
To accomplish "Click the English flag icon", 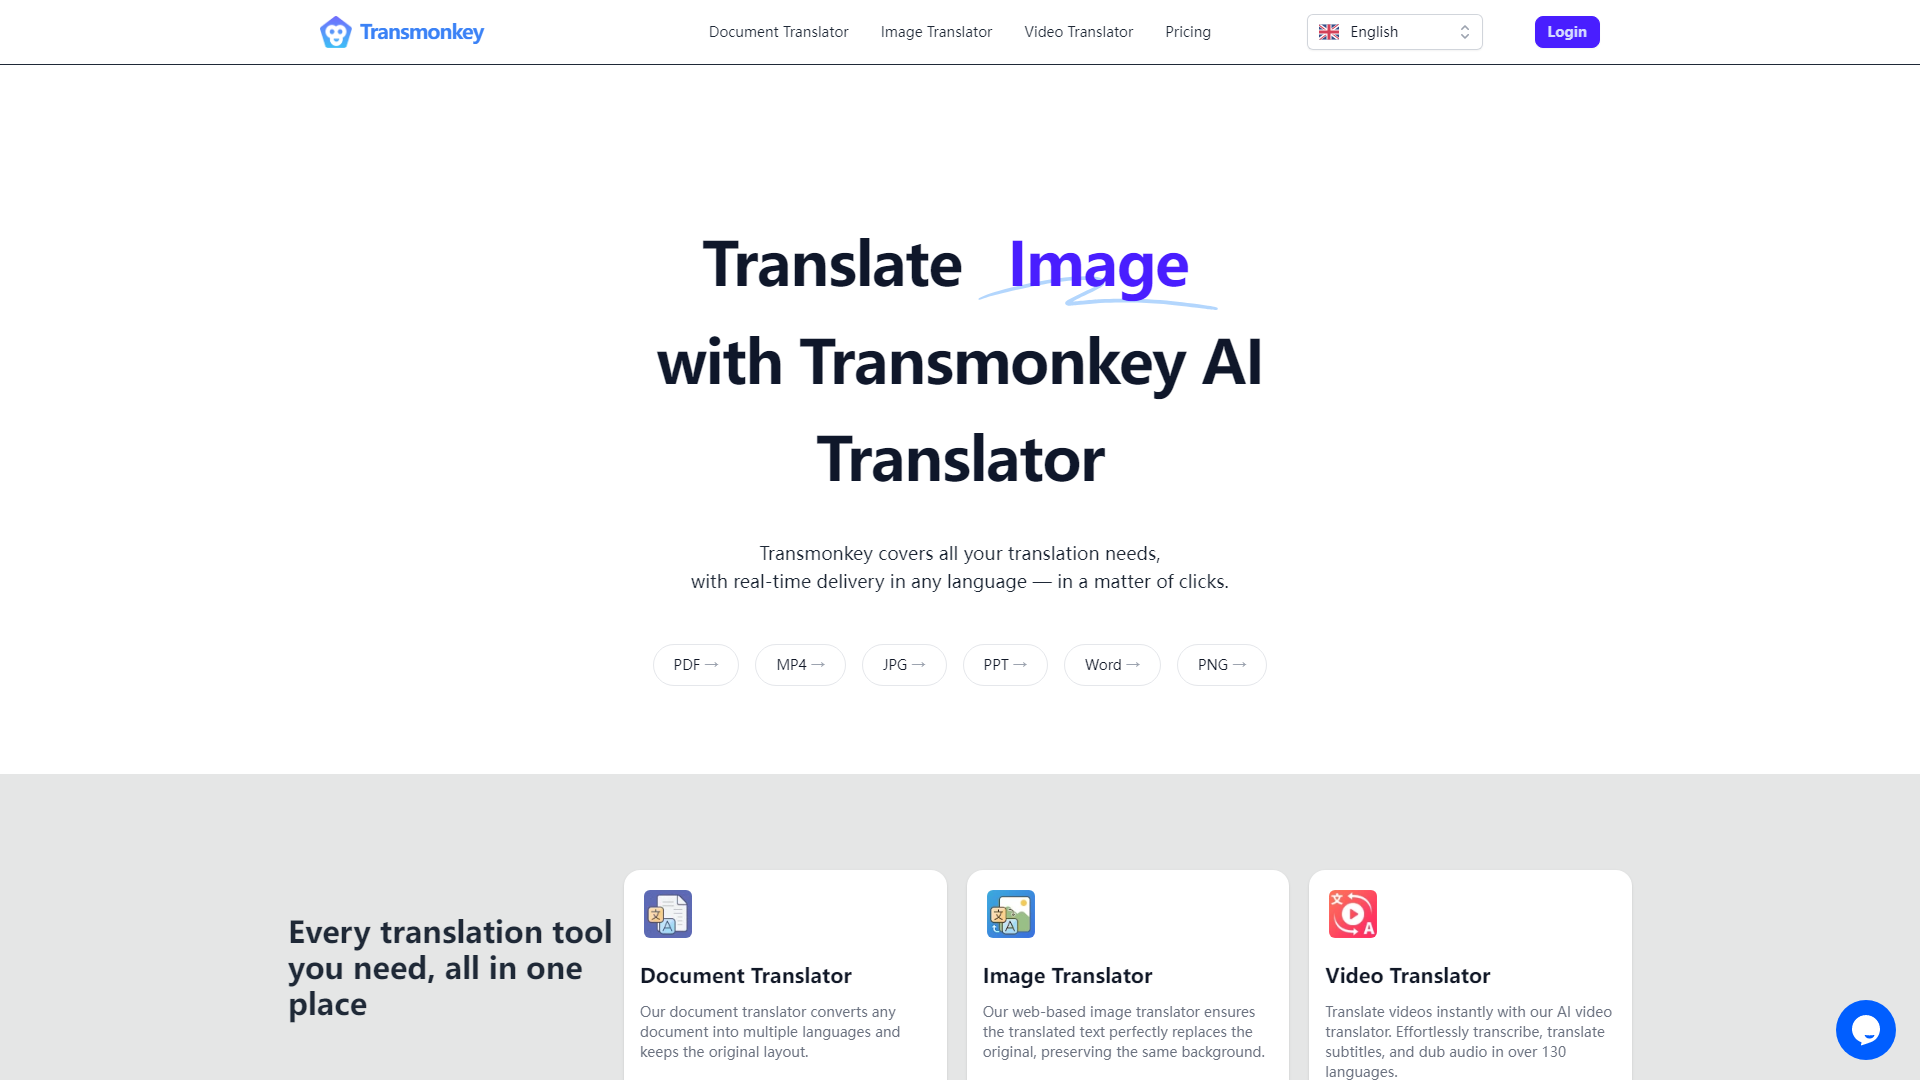I will [1329, 32].
